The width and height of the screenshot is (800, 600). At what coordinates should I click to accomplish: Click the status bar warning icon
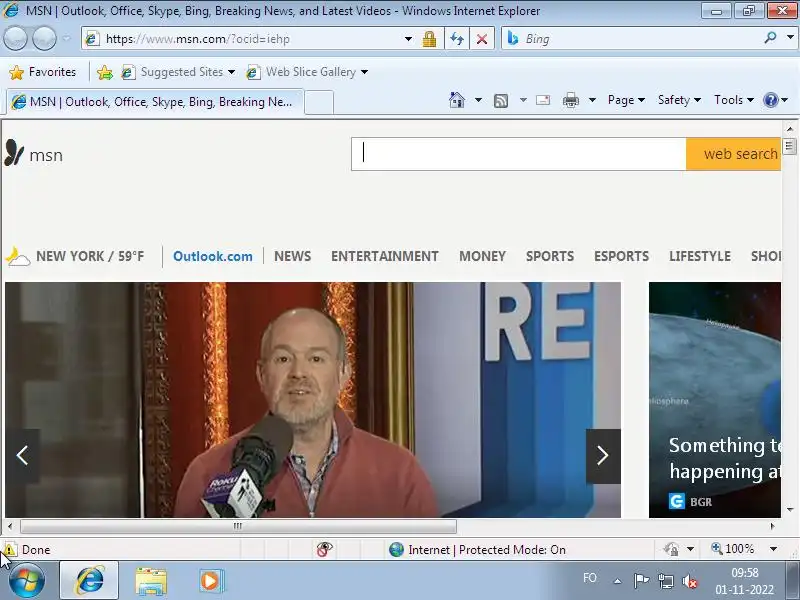[x=9, y=549]
